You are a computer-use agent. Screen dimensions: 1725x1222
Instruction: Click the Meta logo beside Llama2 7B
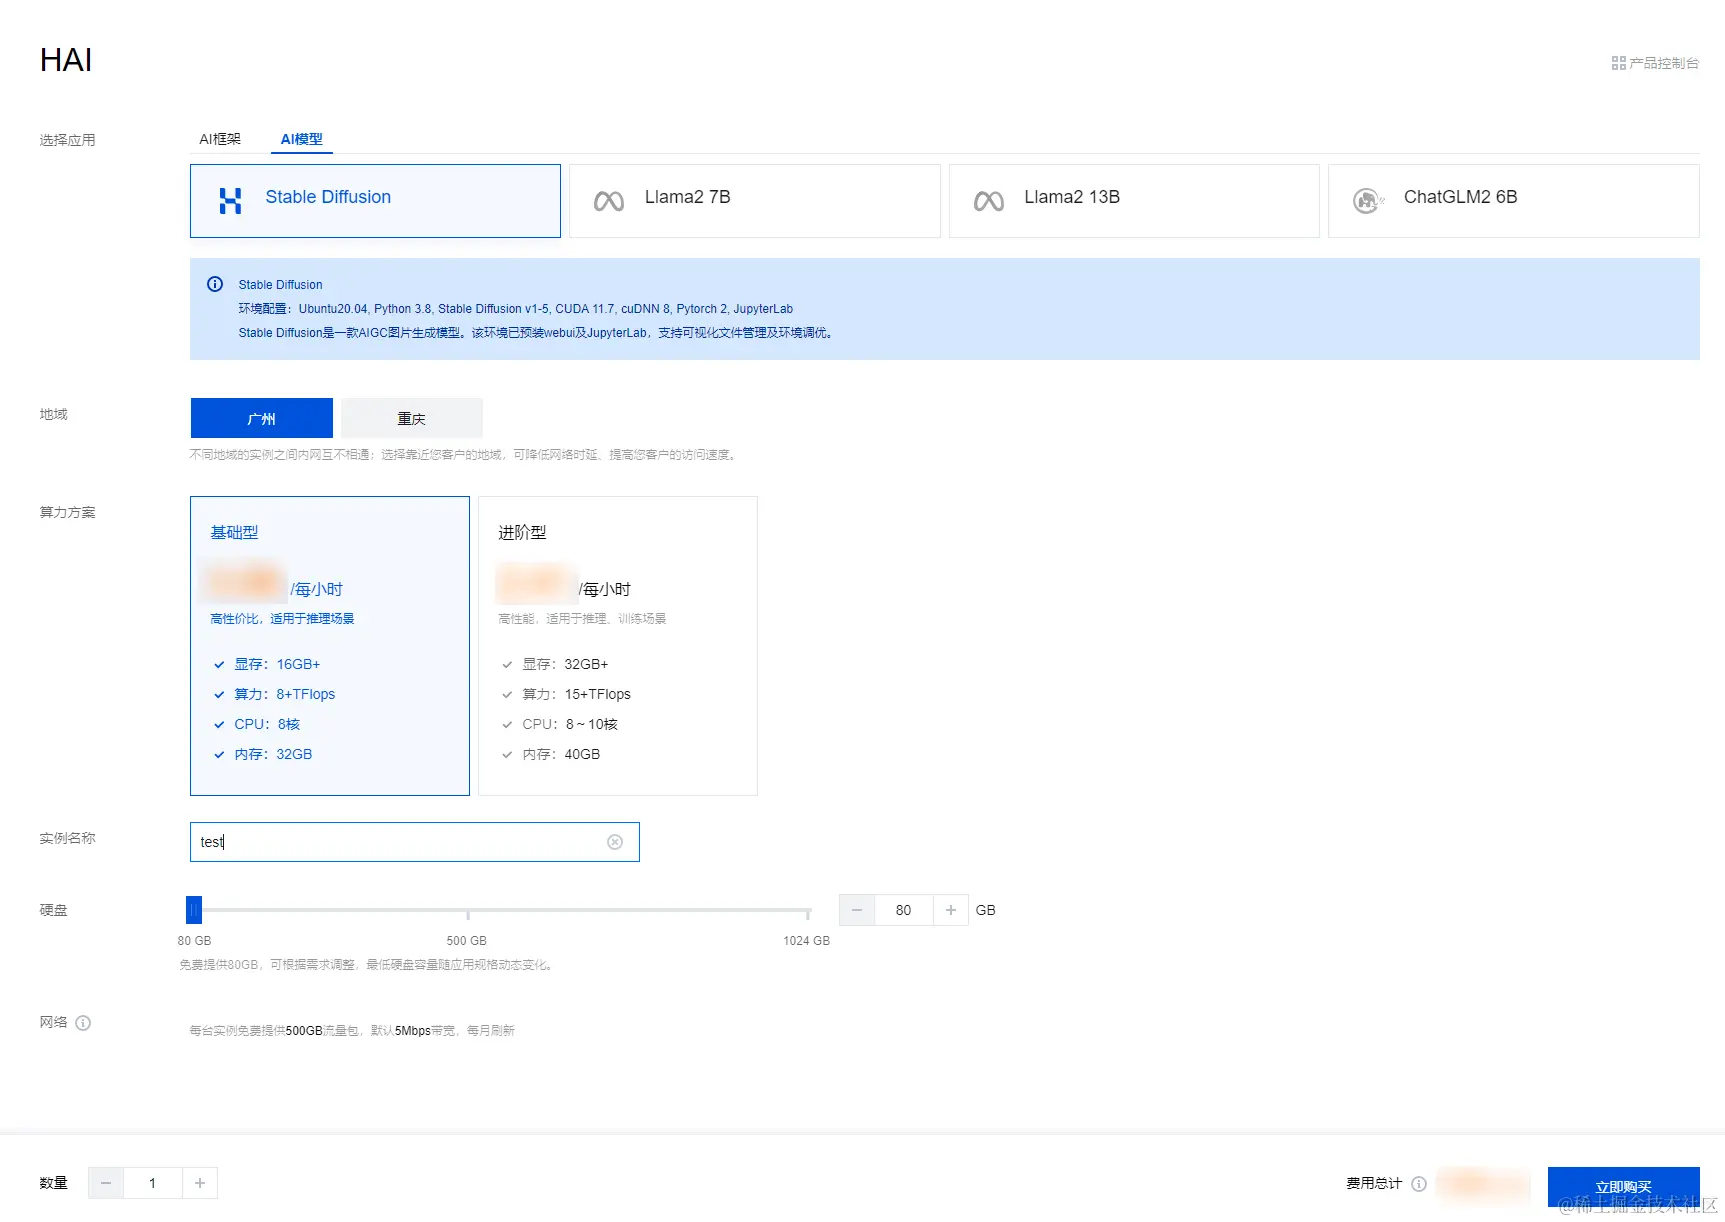click(609, 201)
